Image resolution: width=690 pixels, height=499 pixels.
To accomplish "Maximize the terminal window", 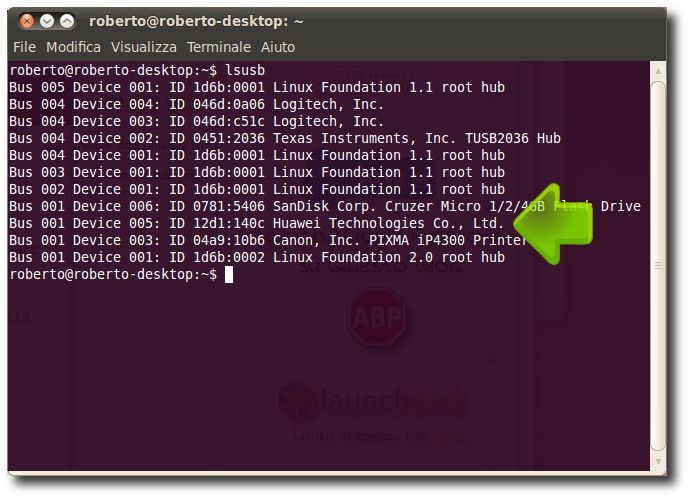I will coord(67,21).
